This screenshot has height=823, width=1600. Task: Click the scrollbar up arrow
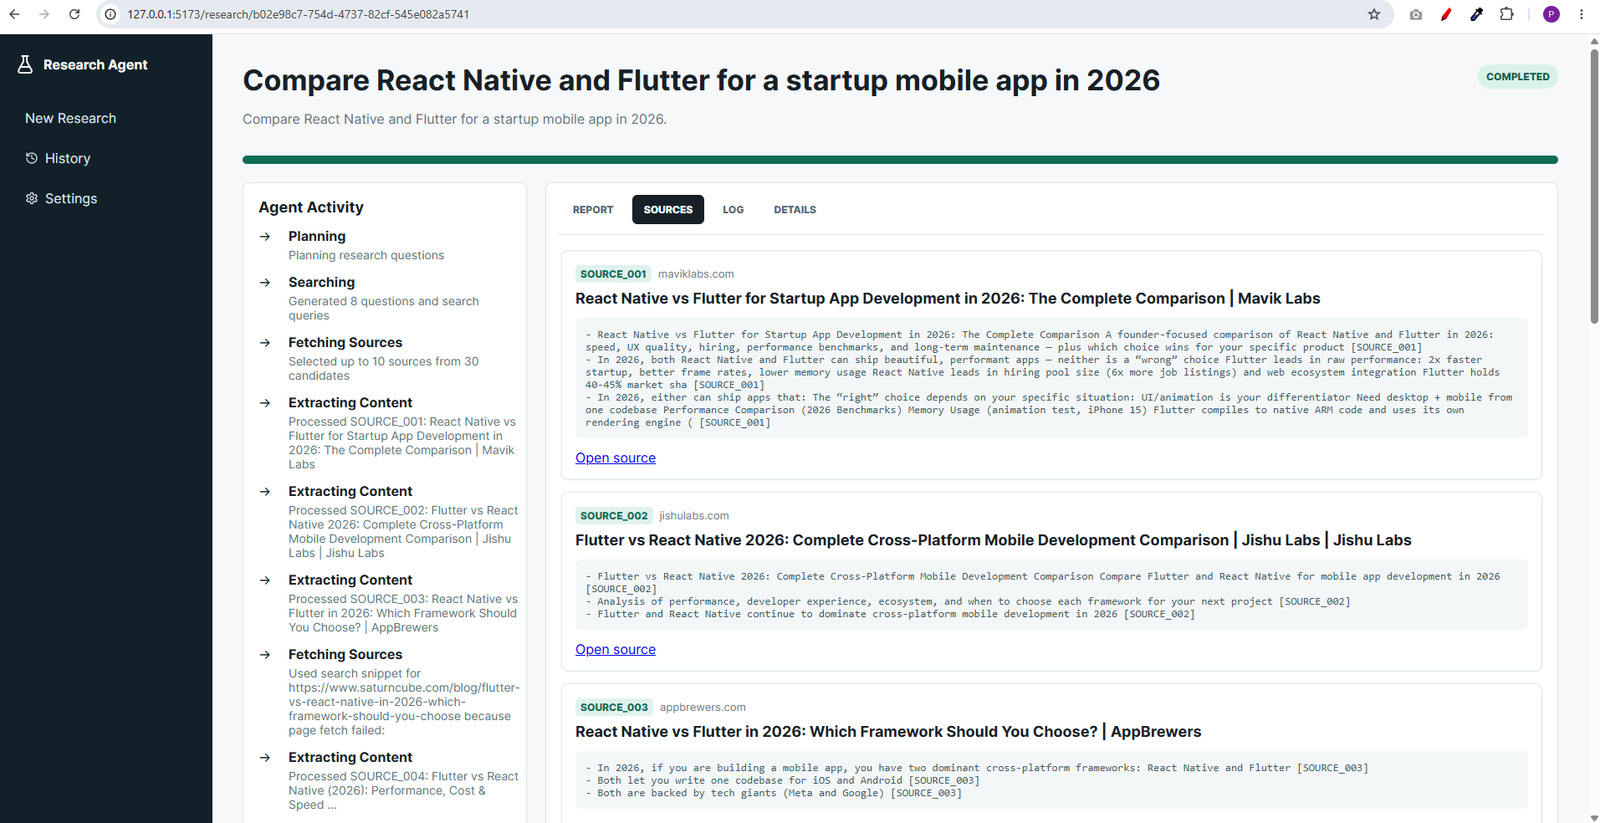(x=1594, y=41)
